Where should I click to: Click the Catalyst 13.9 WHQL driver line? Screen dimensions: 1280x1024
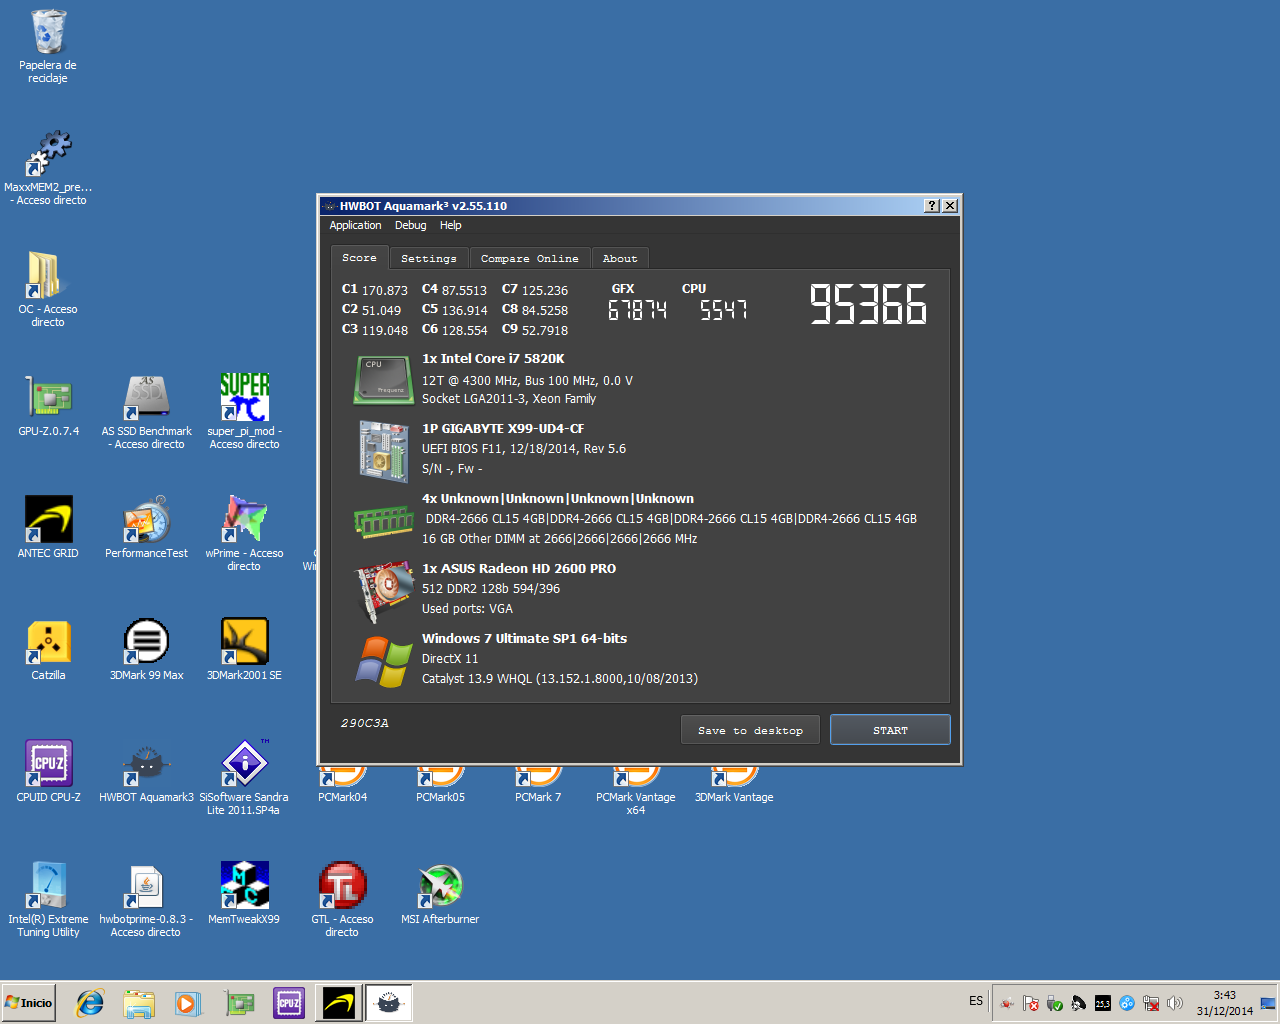pos(560,679)
